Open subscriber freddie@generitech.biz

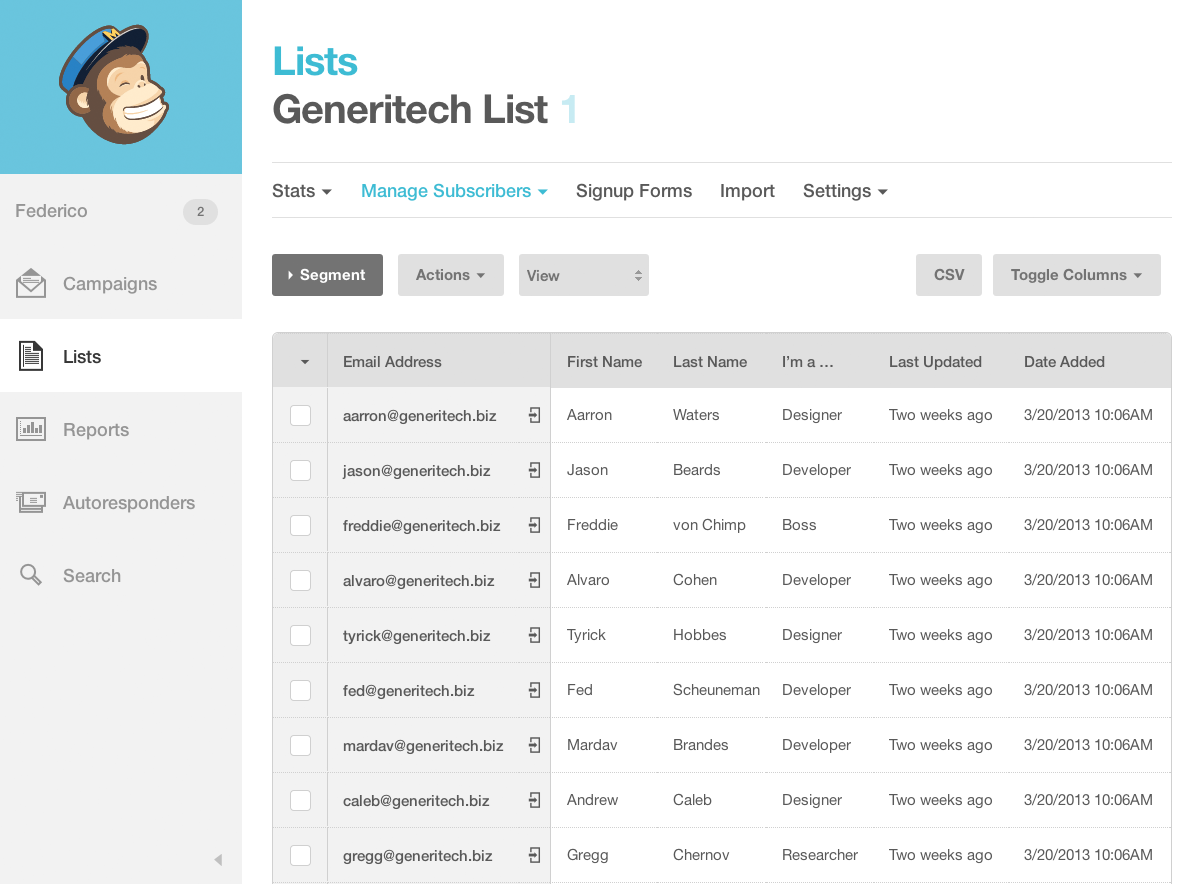421,526
